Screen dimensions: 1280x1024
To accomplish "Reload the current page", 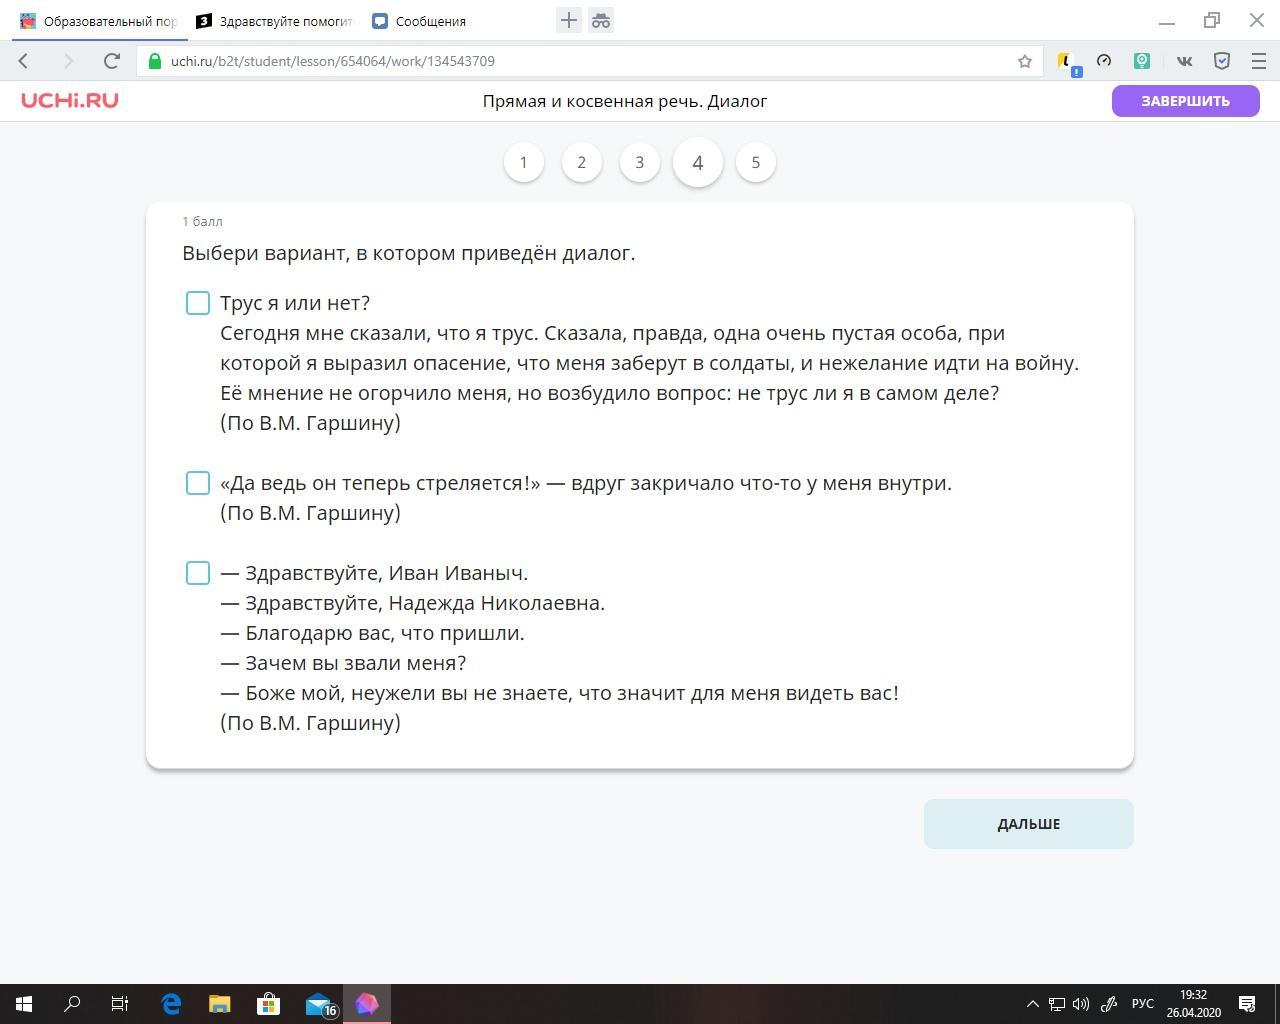I will pyautogui.click(x=112, y=61).
